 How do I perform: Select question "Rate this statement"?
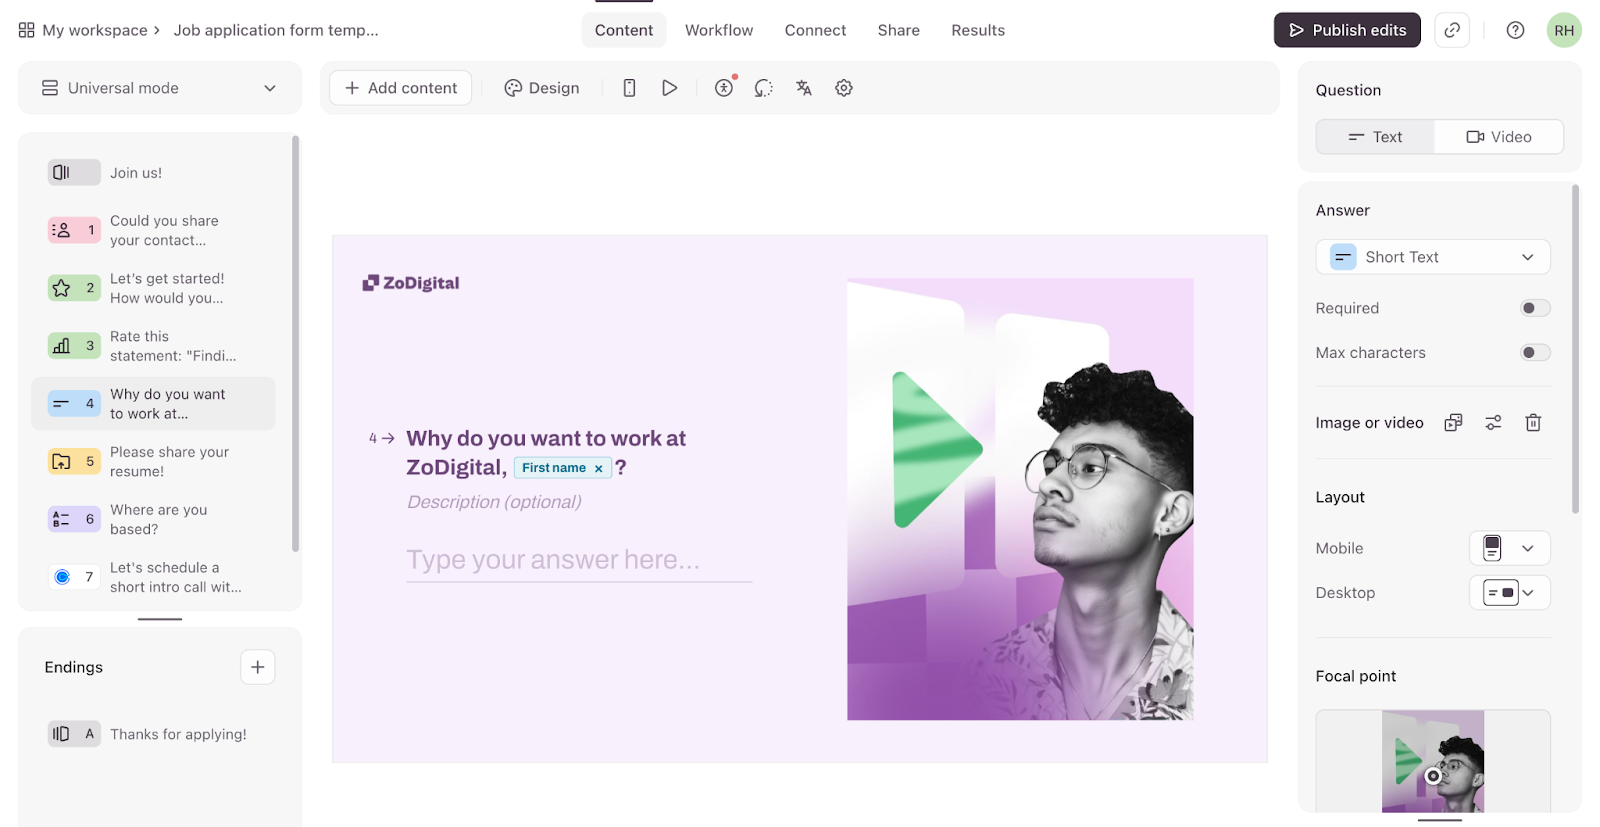(x=173, y=346)
